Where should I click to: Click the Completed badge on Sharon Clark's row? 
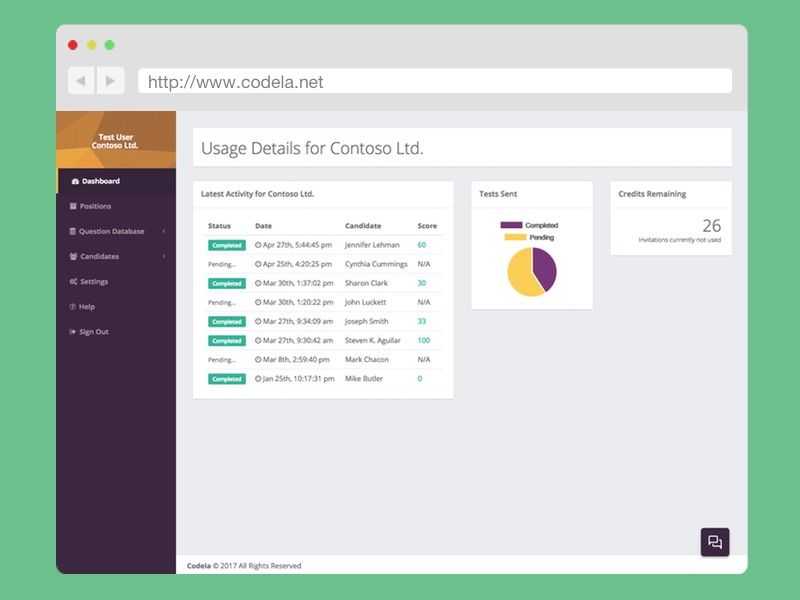pyautogui.click(x=225, y=282)
